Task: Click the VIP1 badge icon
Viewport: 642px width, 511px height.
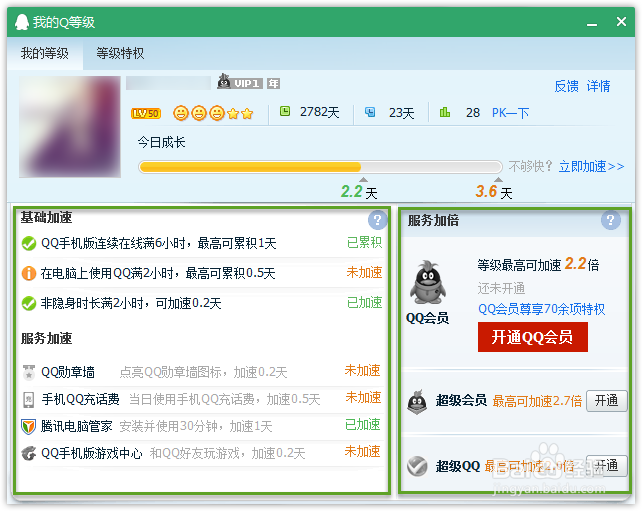Action: 240,82
